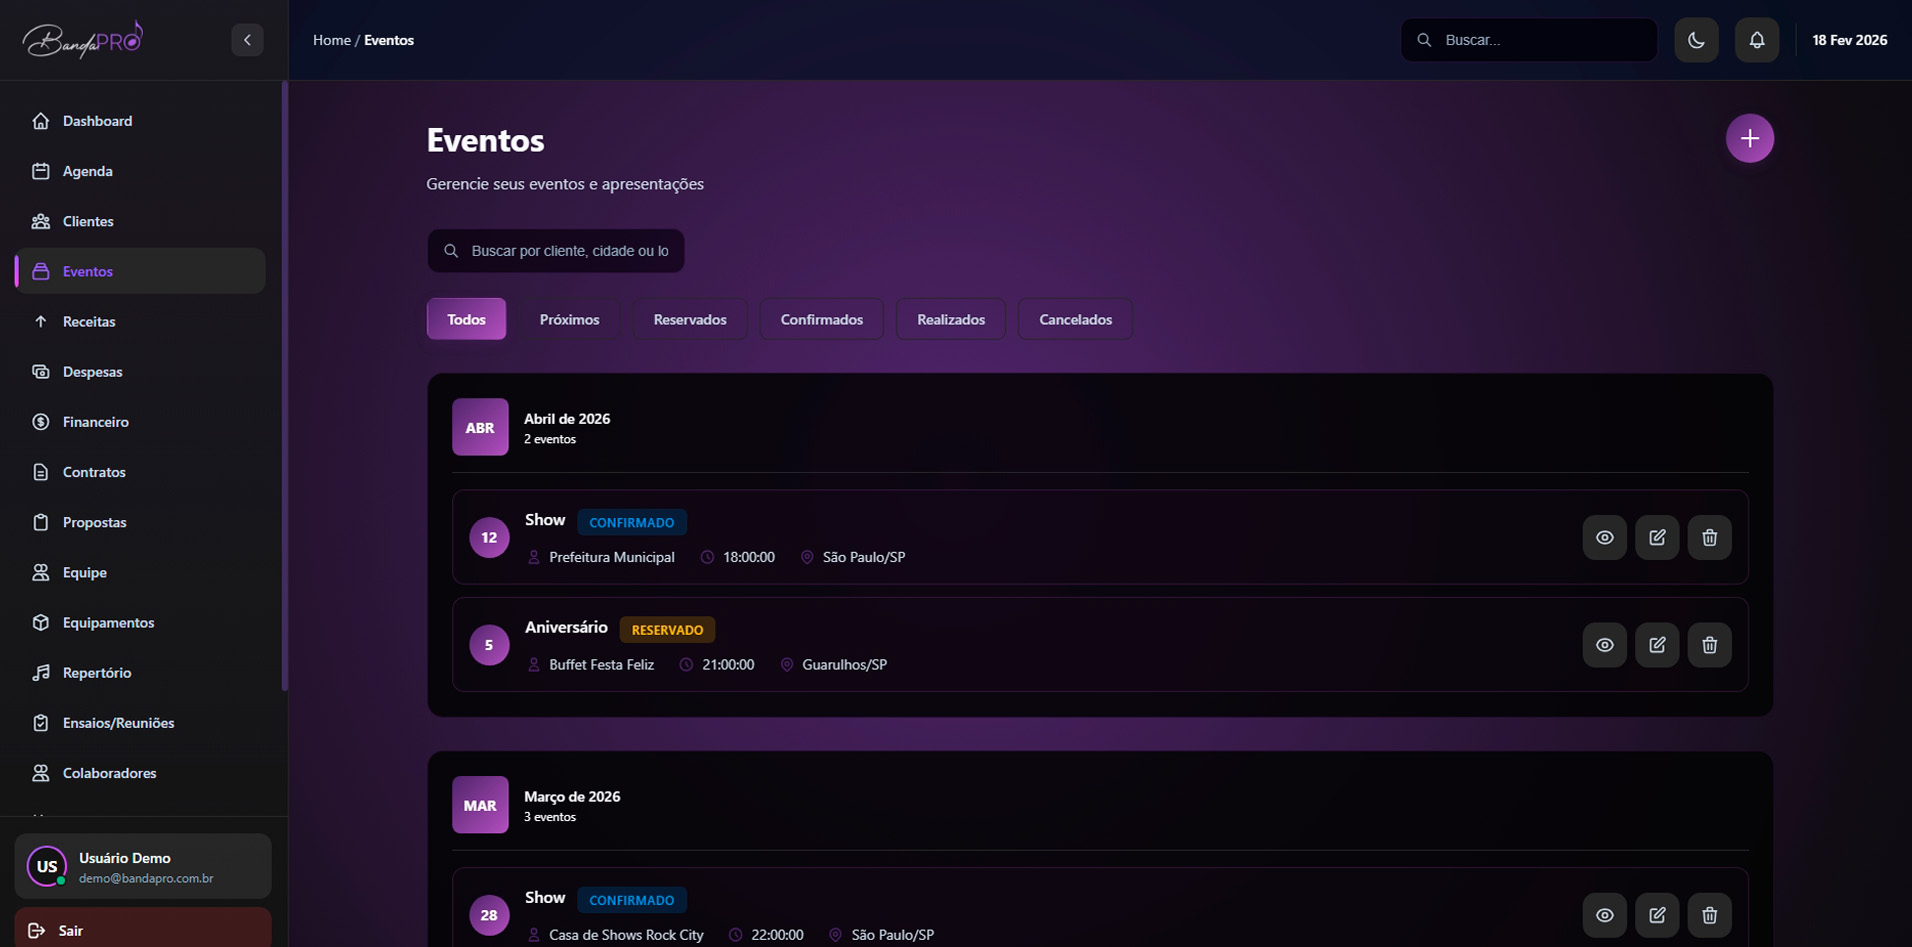Expand the Março de 2026 group header

571,805
